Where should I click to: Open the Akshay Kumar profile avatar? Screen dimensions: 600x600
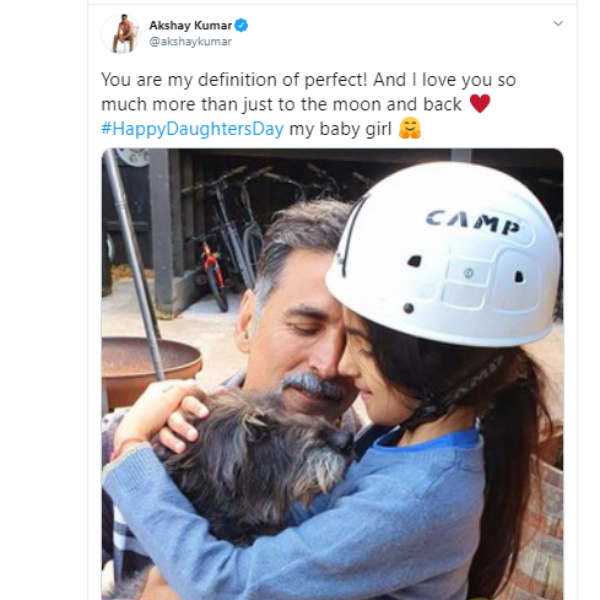pos(122,33)
